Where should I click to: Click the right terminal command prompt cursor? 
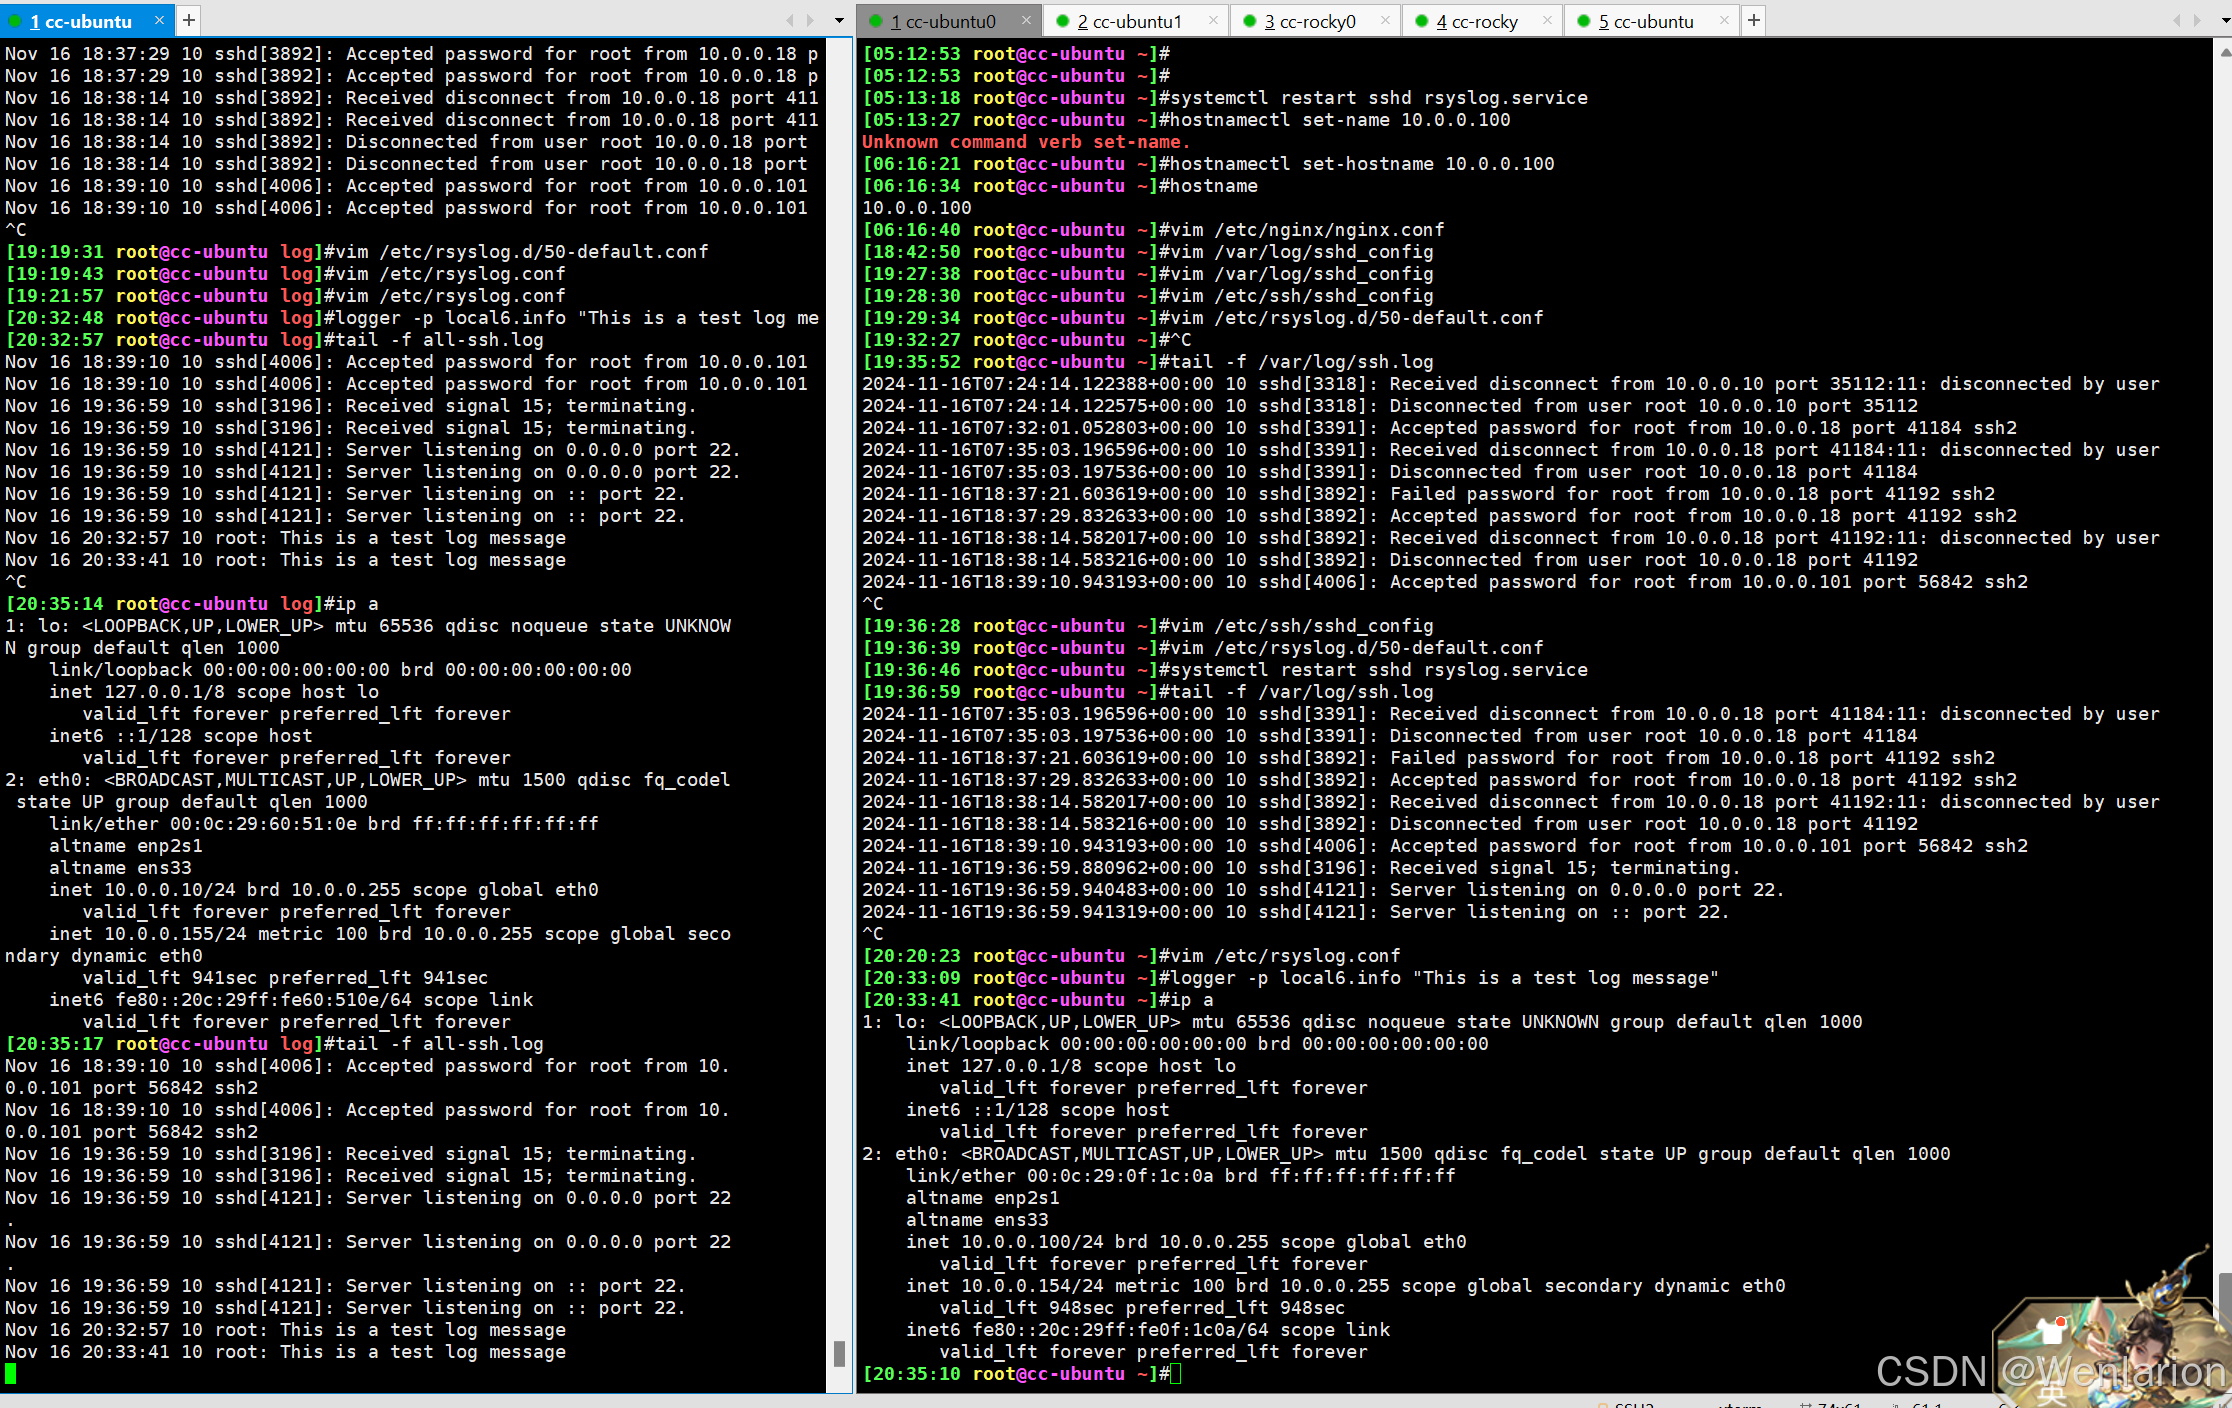[1176, 1374]
